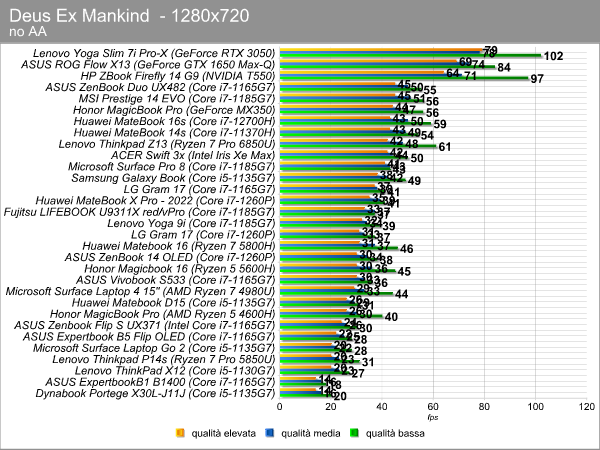Select Microsoft Surface Laptop Go 2 label

pyautogui.click(x=154, y=348)
